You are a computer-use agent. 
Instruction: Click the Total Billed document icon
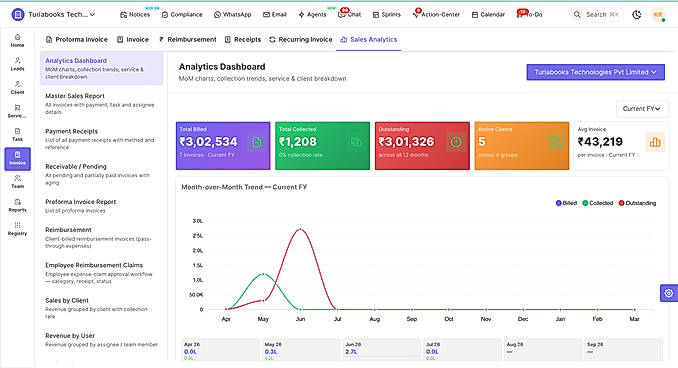pos(257,142)
